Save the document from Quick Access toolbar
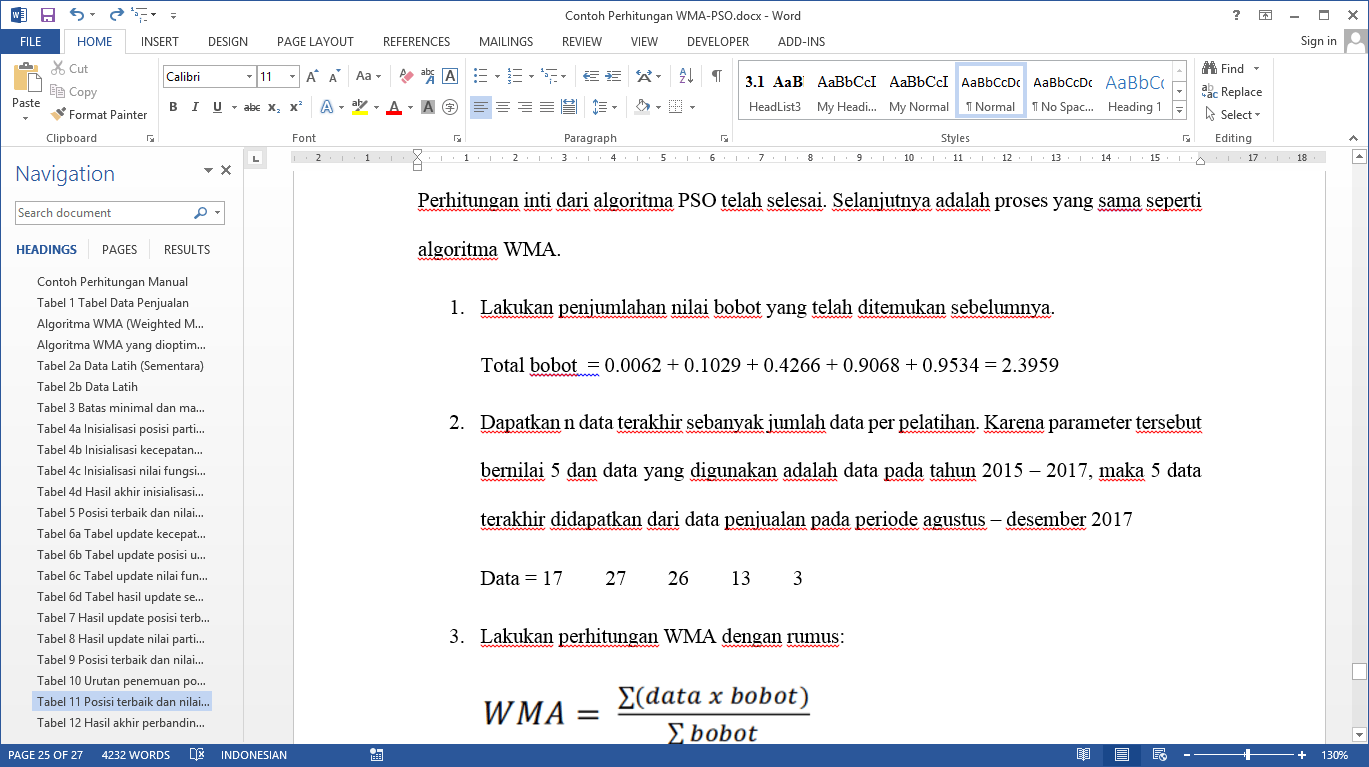 [47, 15]
